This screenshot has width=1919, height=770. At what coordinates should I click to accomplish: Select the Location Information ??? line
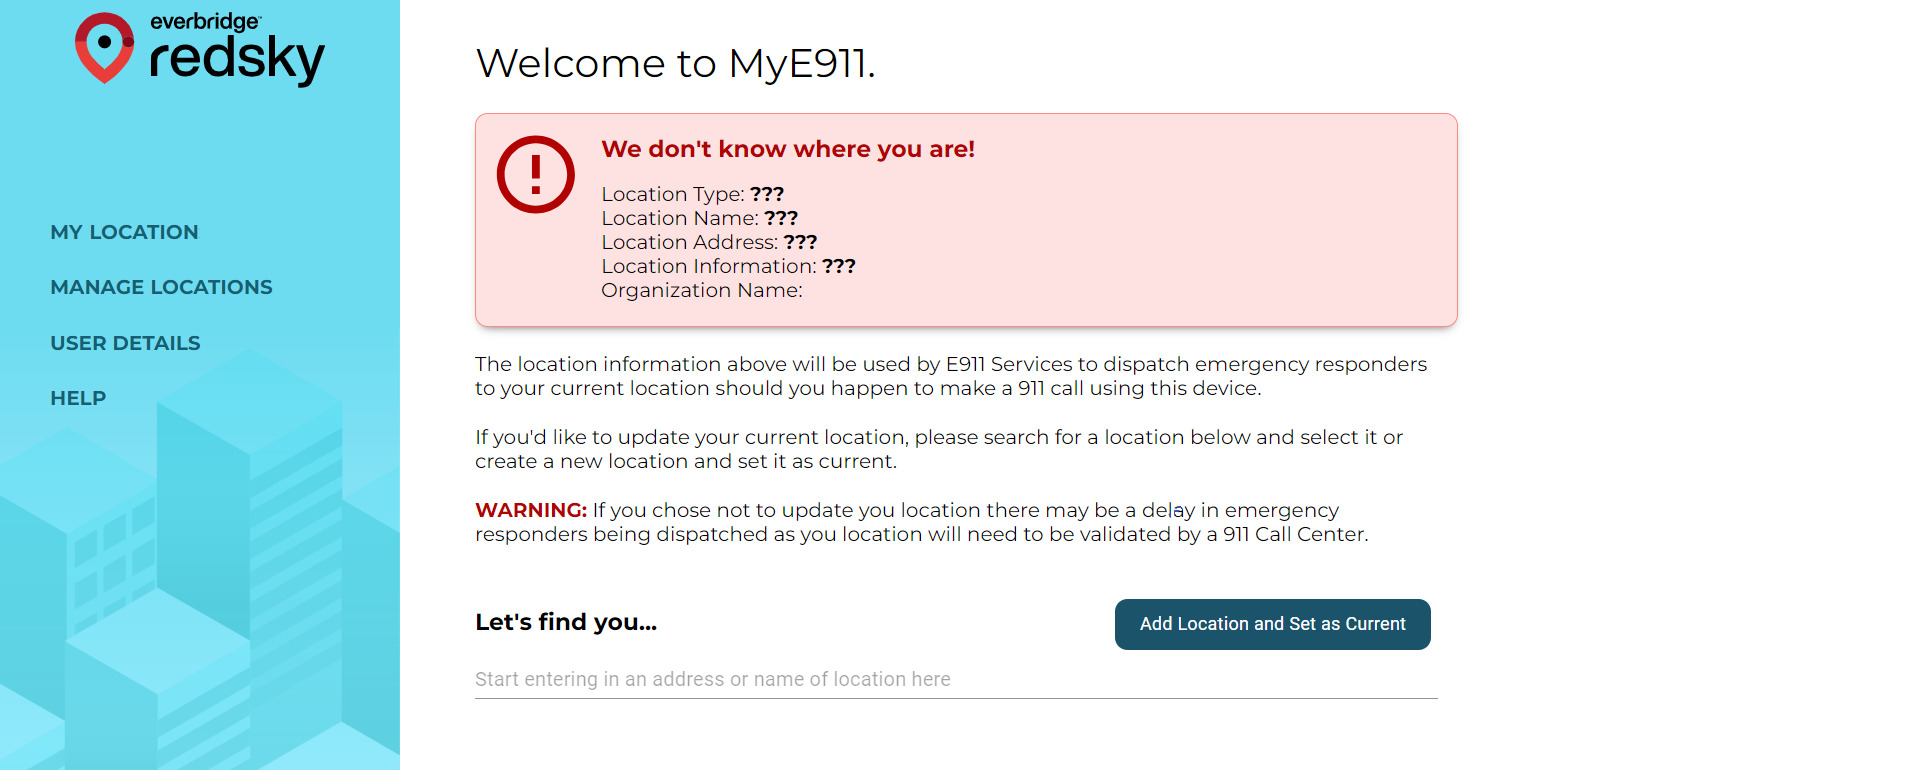[x=728, y=266]
